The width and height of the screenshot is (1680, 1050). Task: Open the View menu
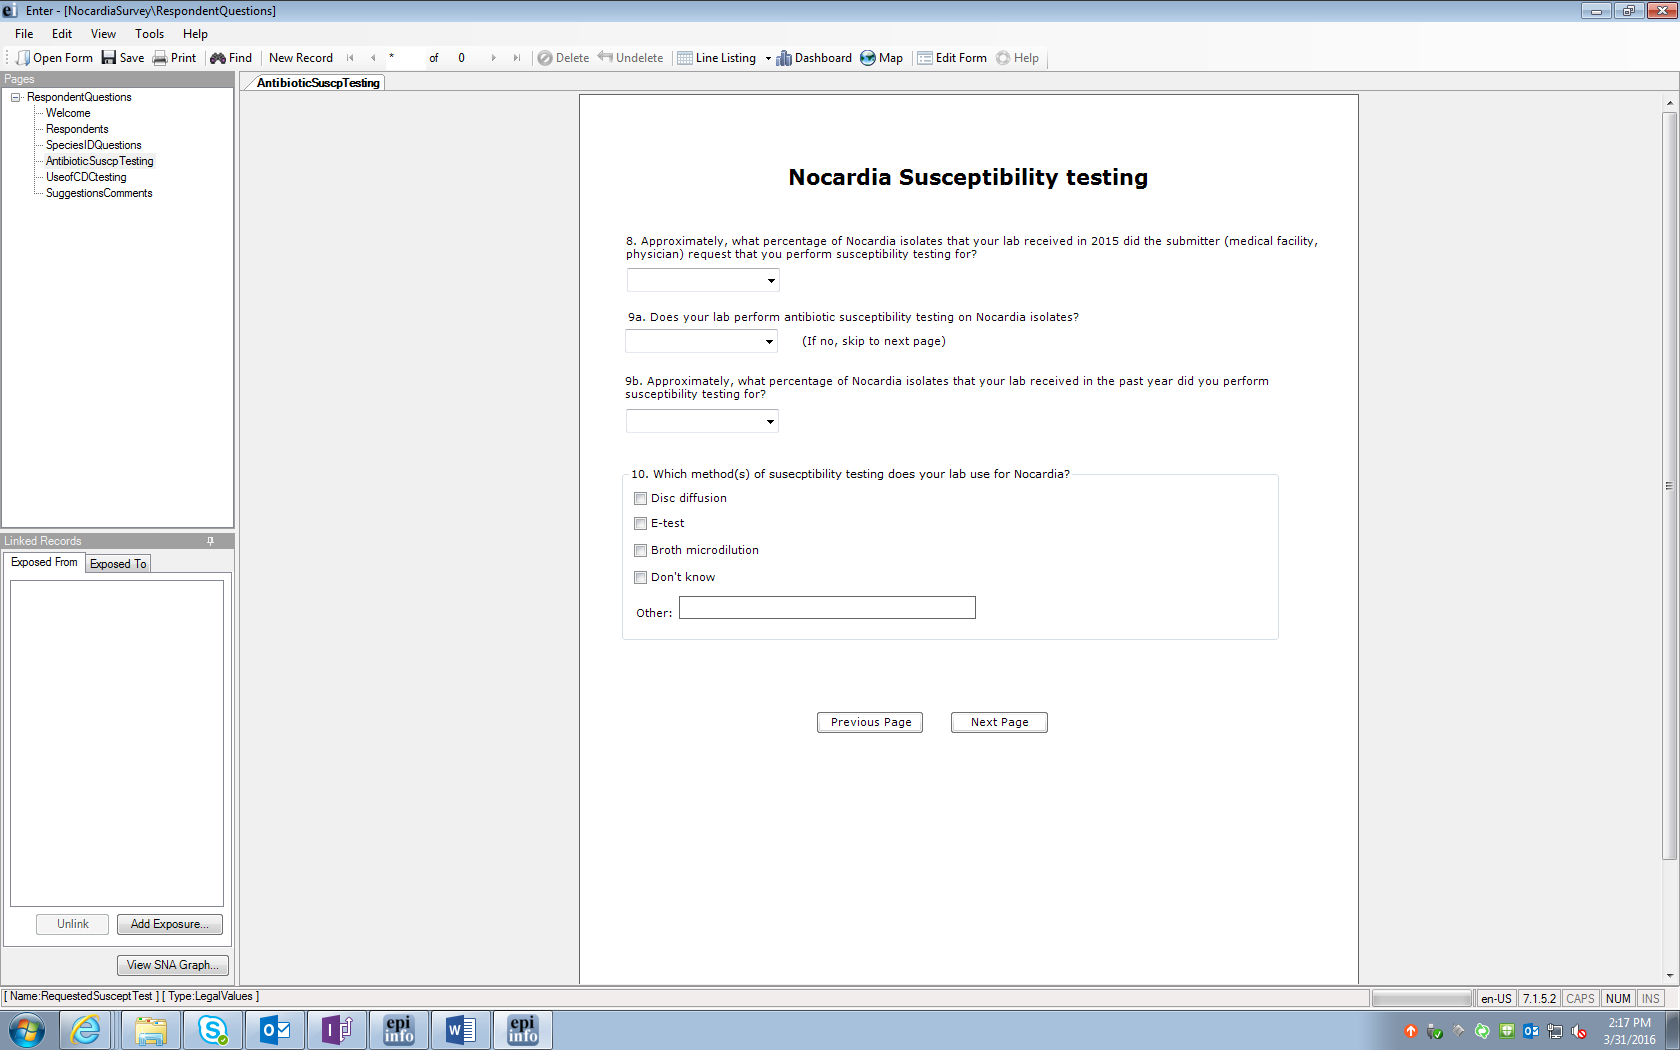pyautogui.click(x=103, y=34)
